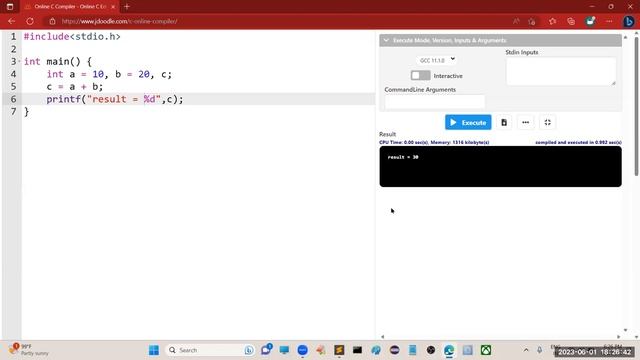The height and width of the screenshot is (360, 640).
Task: Click the 'compiled and executed' time text
Action: 578,142
